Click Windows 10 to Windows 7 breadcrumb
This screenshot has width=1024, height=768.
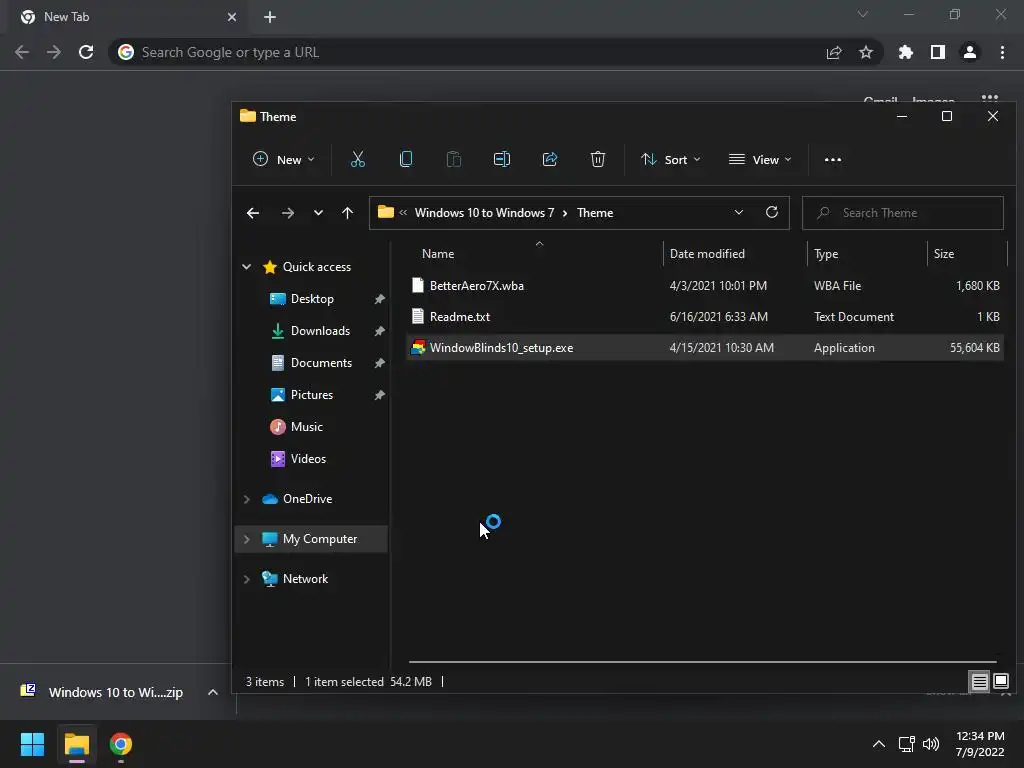pos(484,213)
